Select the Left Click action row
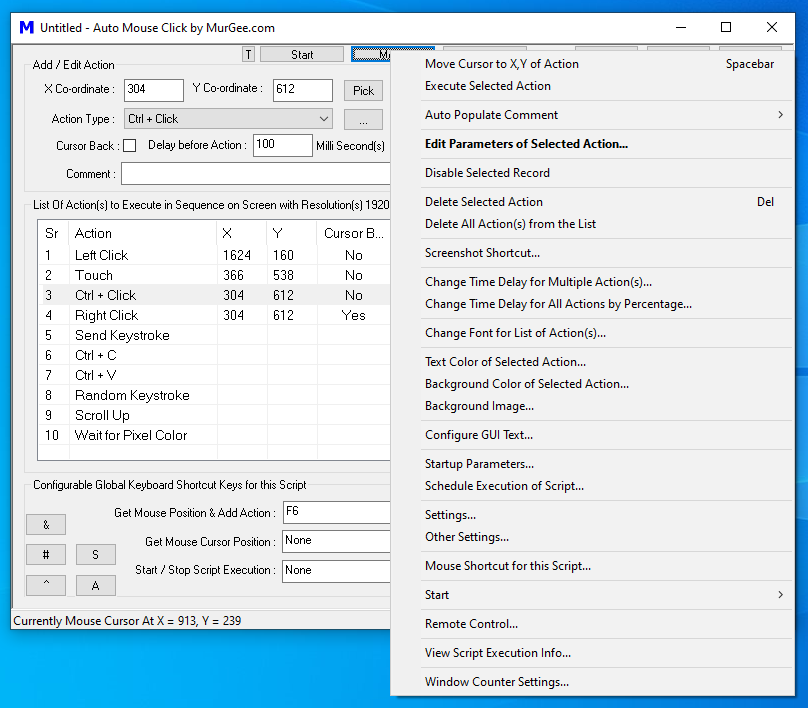The height and width of the screenshot is (708, 808). click(x=214, y=255)
